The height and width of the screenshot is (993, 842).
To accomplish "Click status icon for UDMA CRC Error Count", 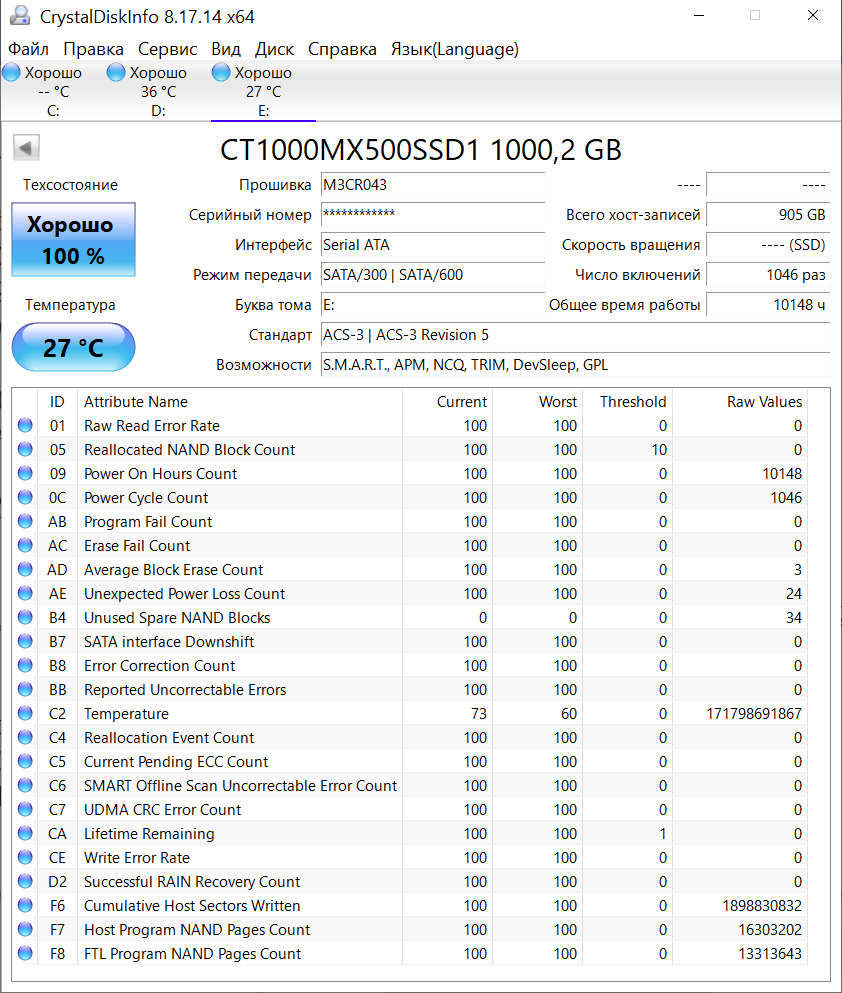I will (x=25, y=809).
